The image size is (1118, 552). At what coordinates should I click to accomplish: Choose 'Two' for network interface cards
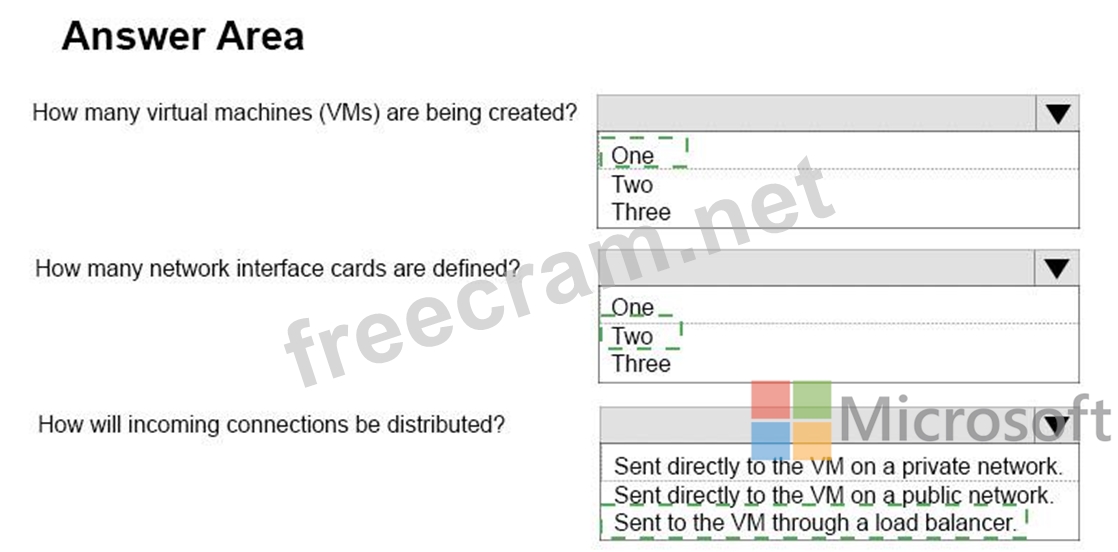point(632,336)
